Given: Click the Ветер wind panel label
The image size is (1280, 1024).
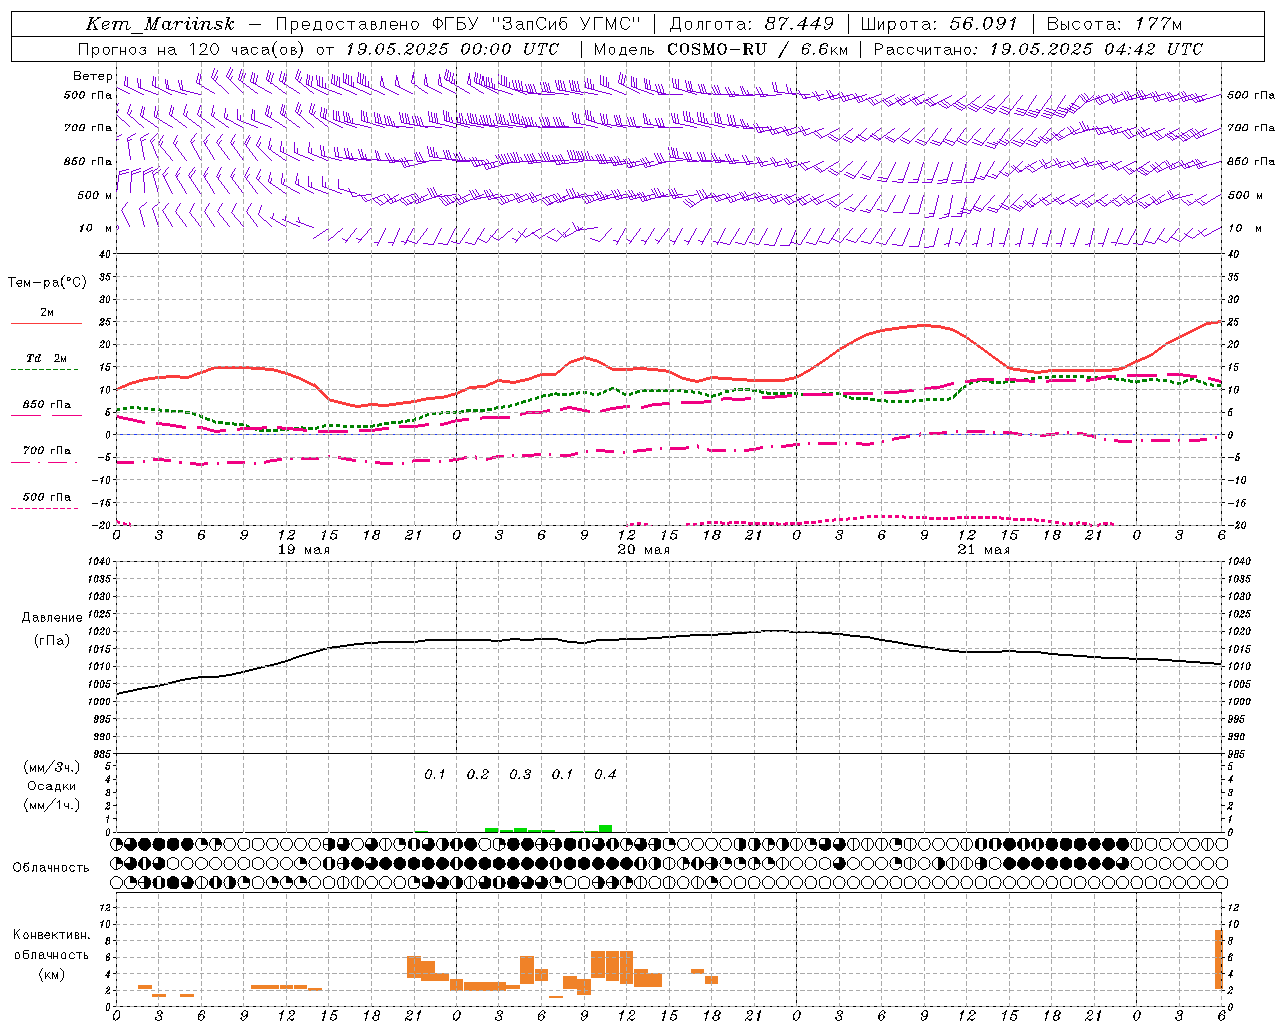Looking at the screenshot, I should 92,76.
